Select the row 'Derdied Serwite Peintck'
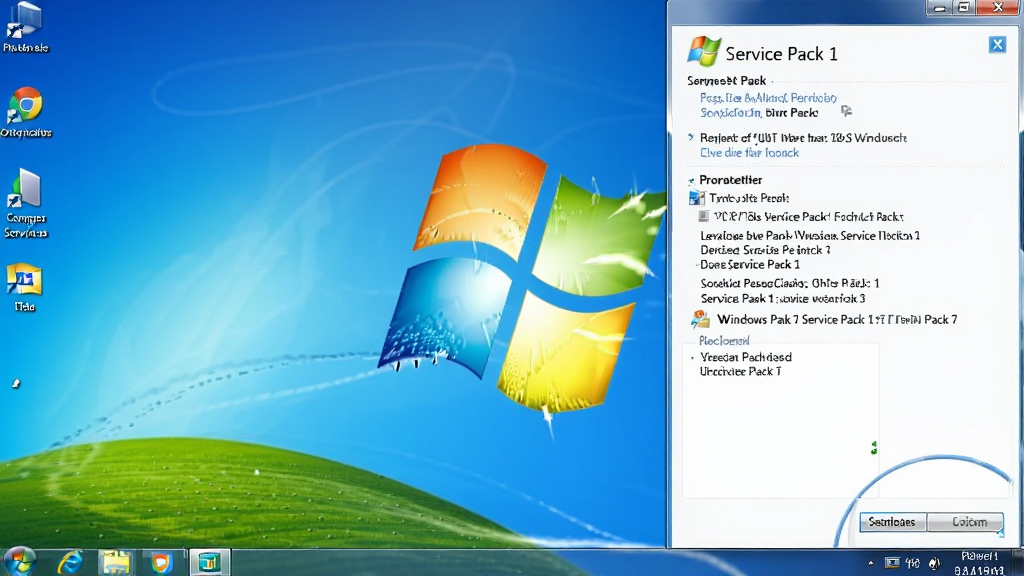 pyautogui.click(x=765, y=250)
